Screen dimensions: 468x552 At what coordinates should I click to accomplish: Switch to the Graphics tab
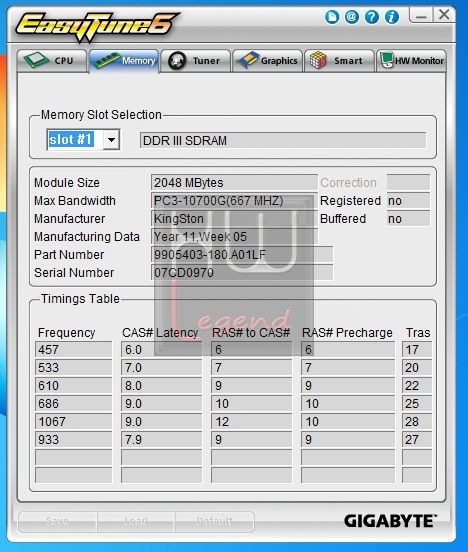coord(268,61)
